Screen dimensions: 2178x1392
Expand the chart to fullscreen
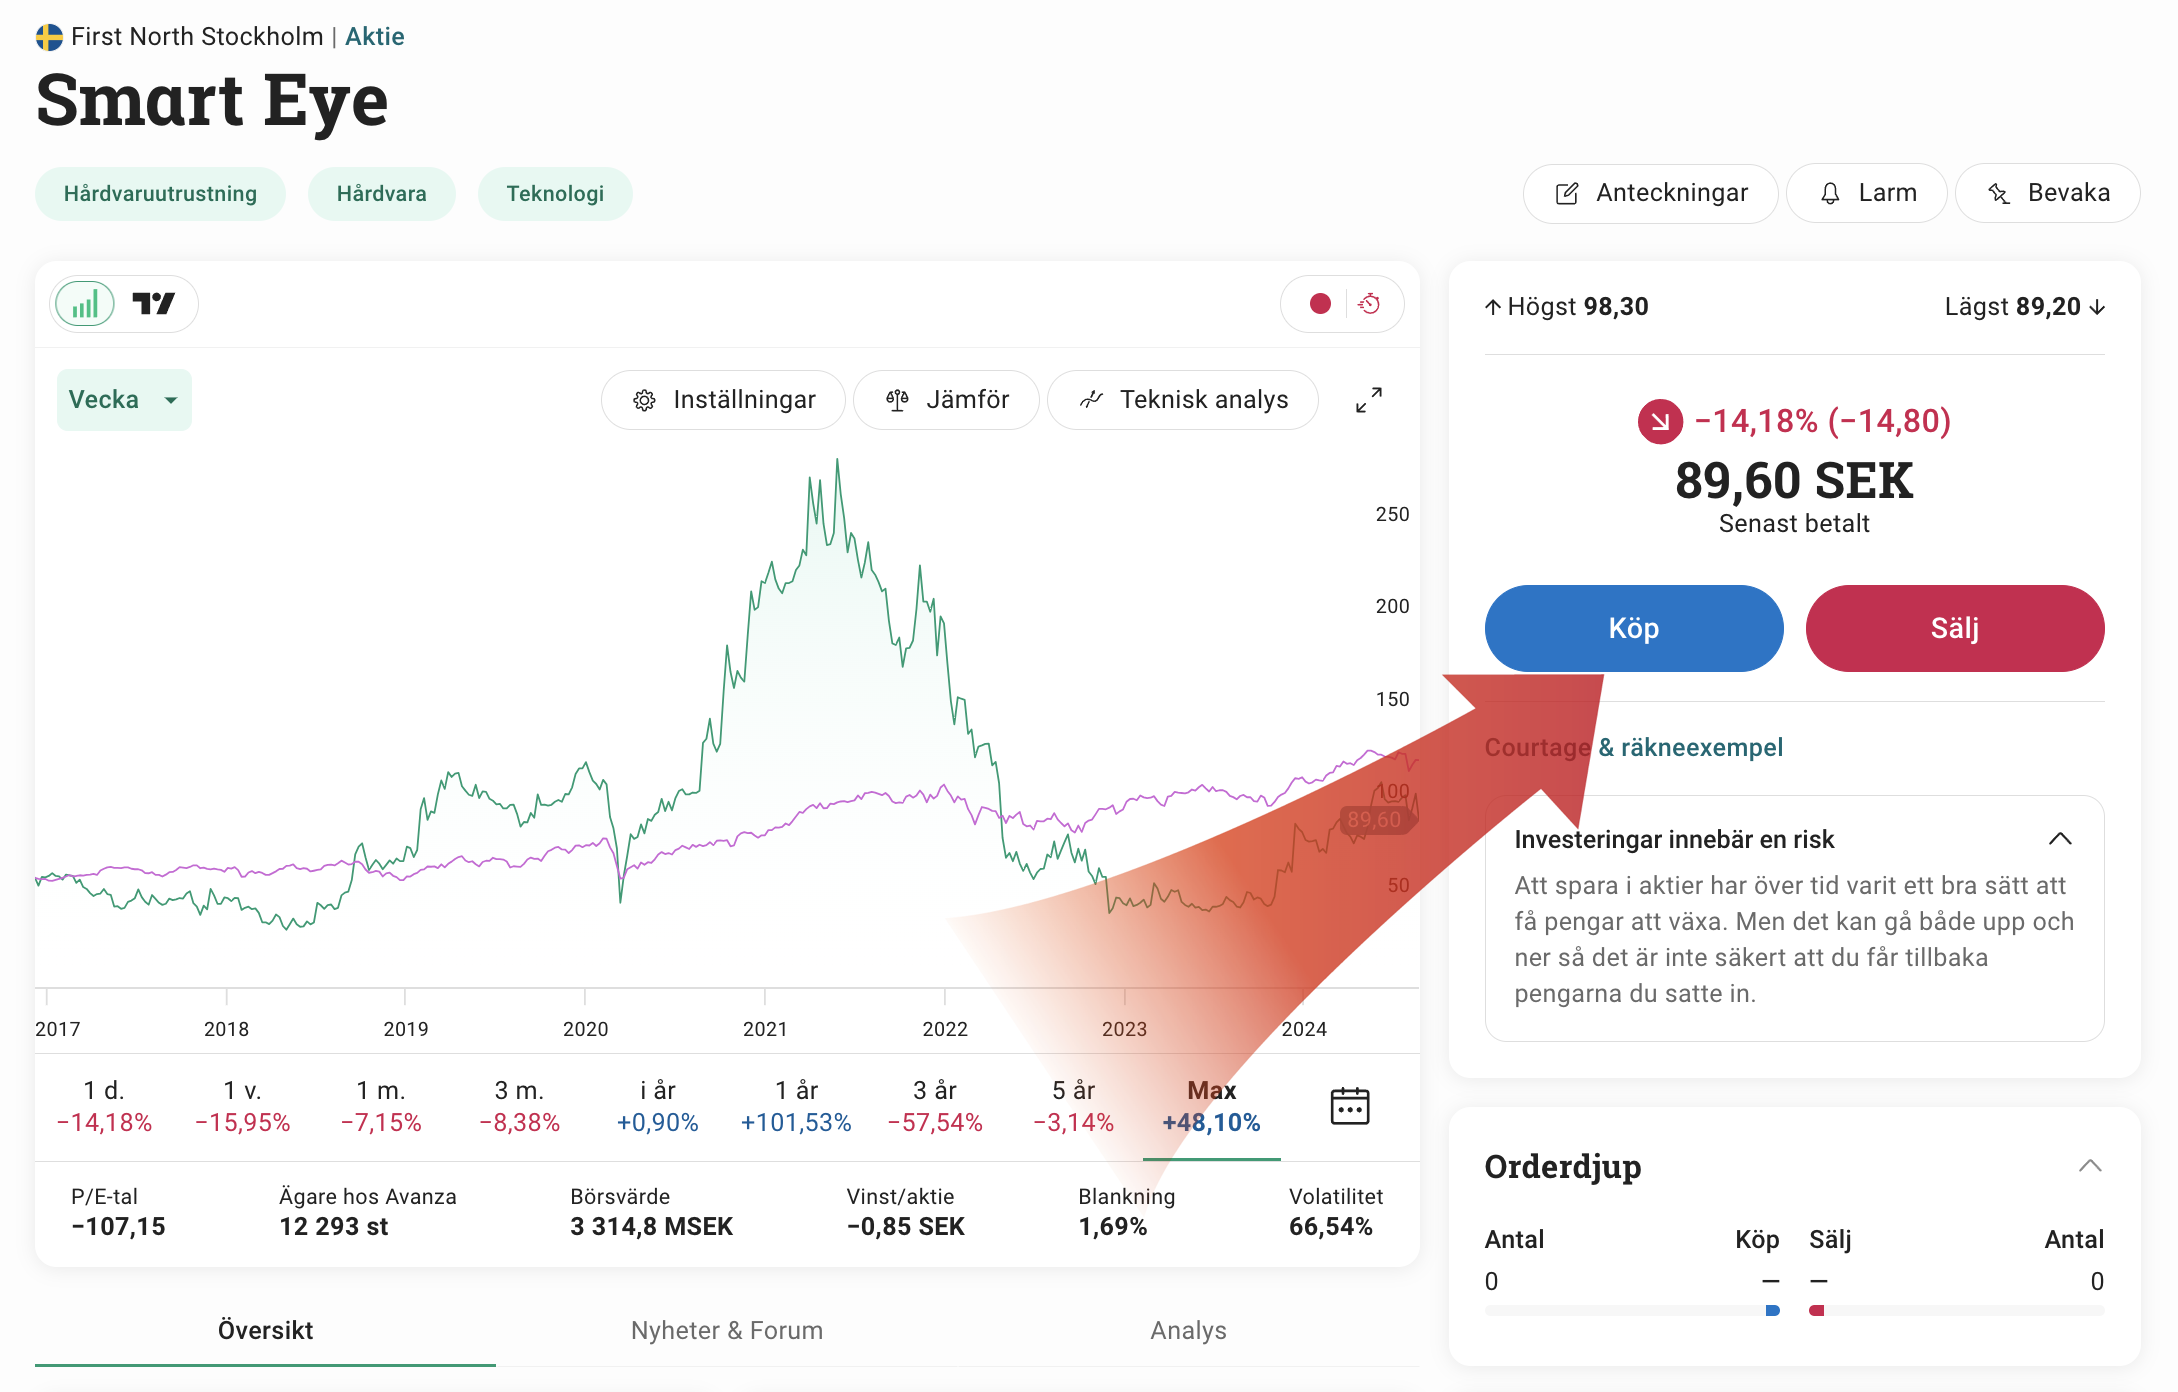pyautogui.click(x=1369, y=400)
